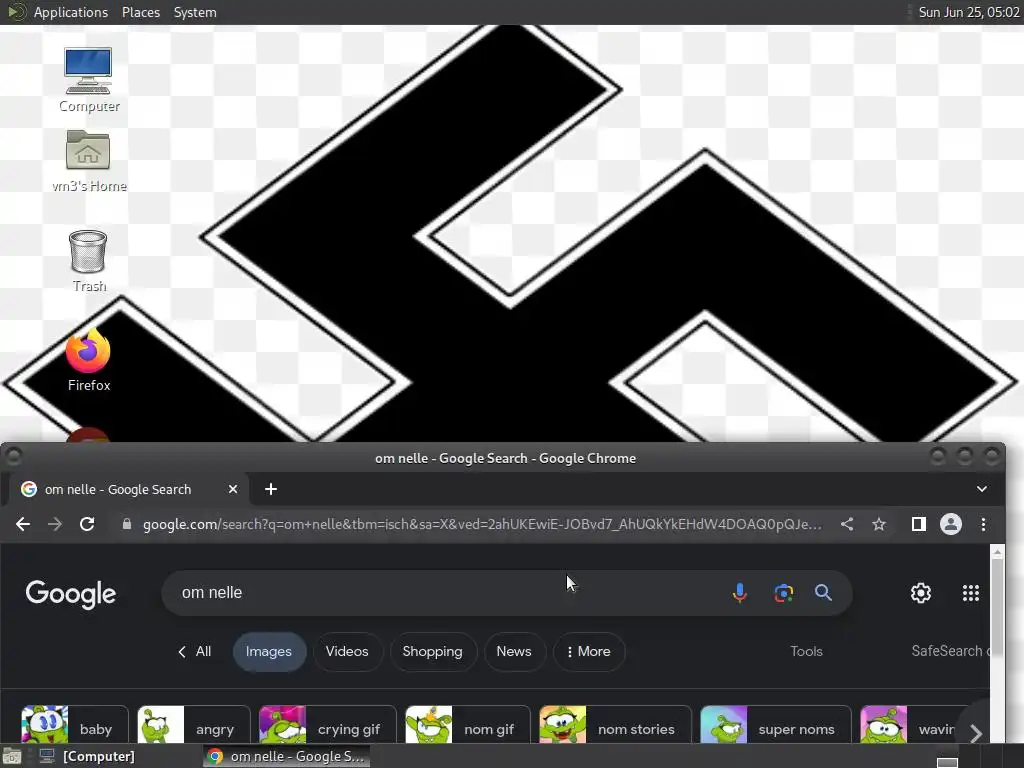
Task: Switch to om nelle Chrome taskbar entry
Action: tap(287, 757)
